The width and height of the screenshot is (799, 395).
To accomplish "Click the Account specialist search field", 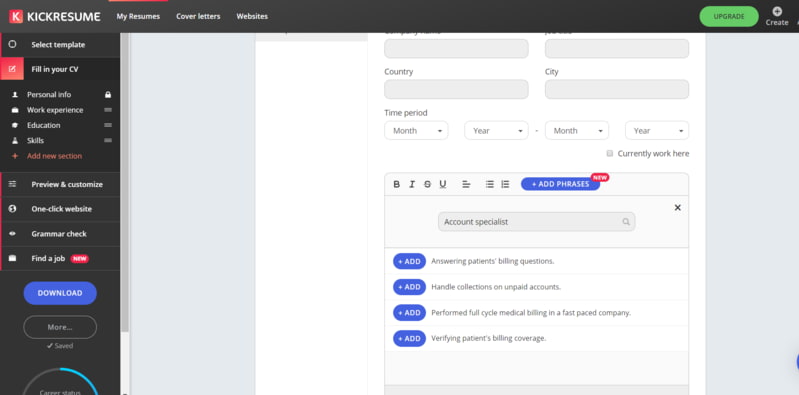I will 537,222.
